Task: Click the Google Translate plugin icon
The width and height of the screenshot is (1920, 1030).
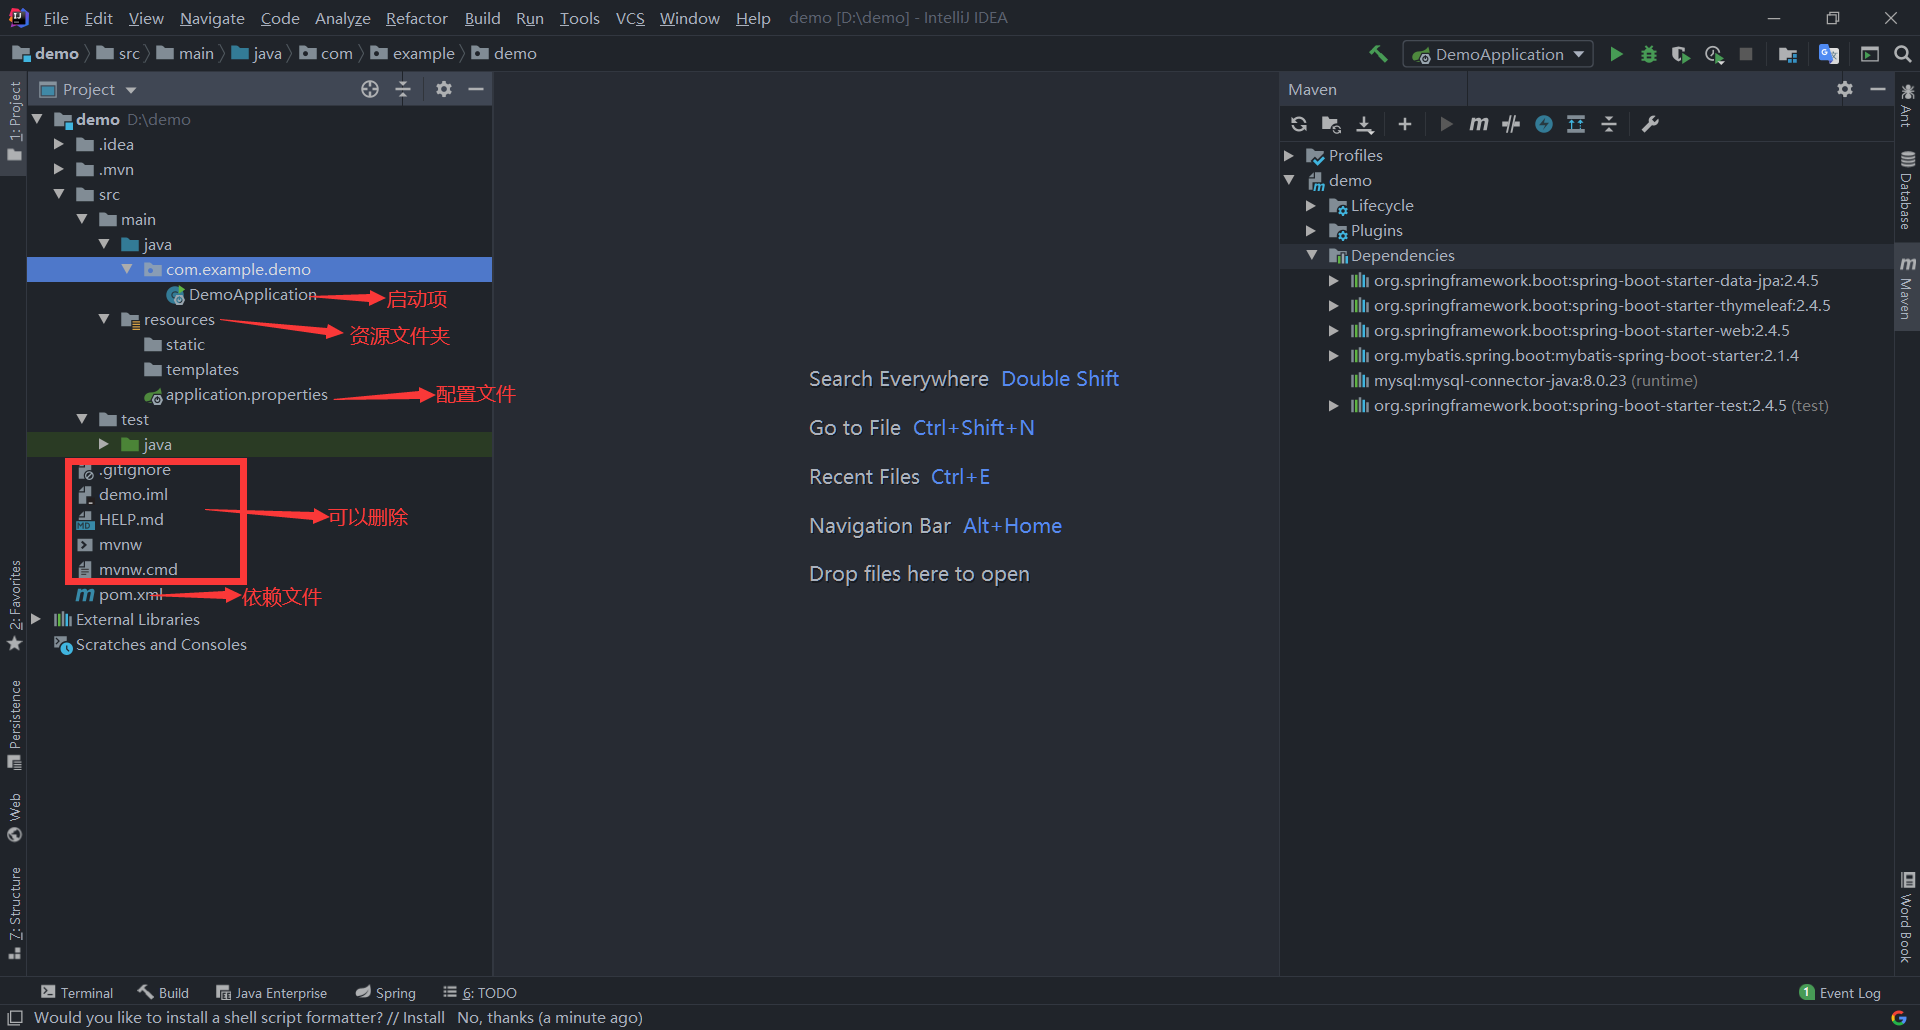Action: tap(1829, 54)
